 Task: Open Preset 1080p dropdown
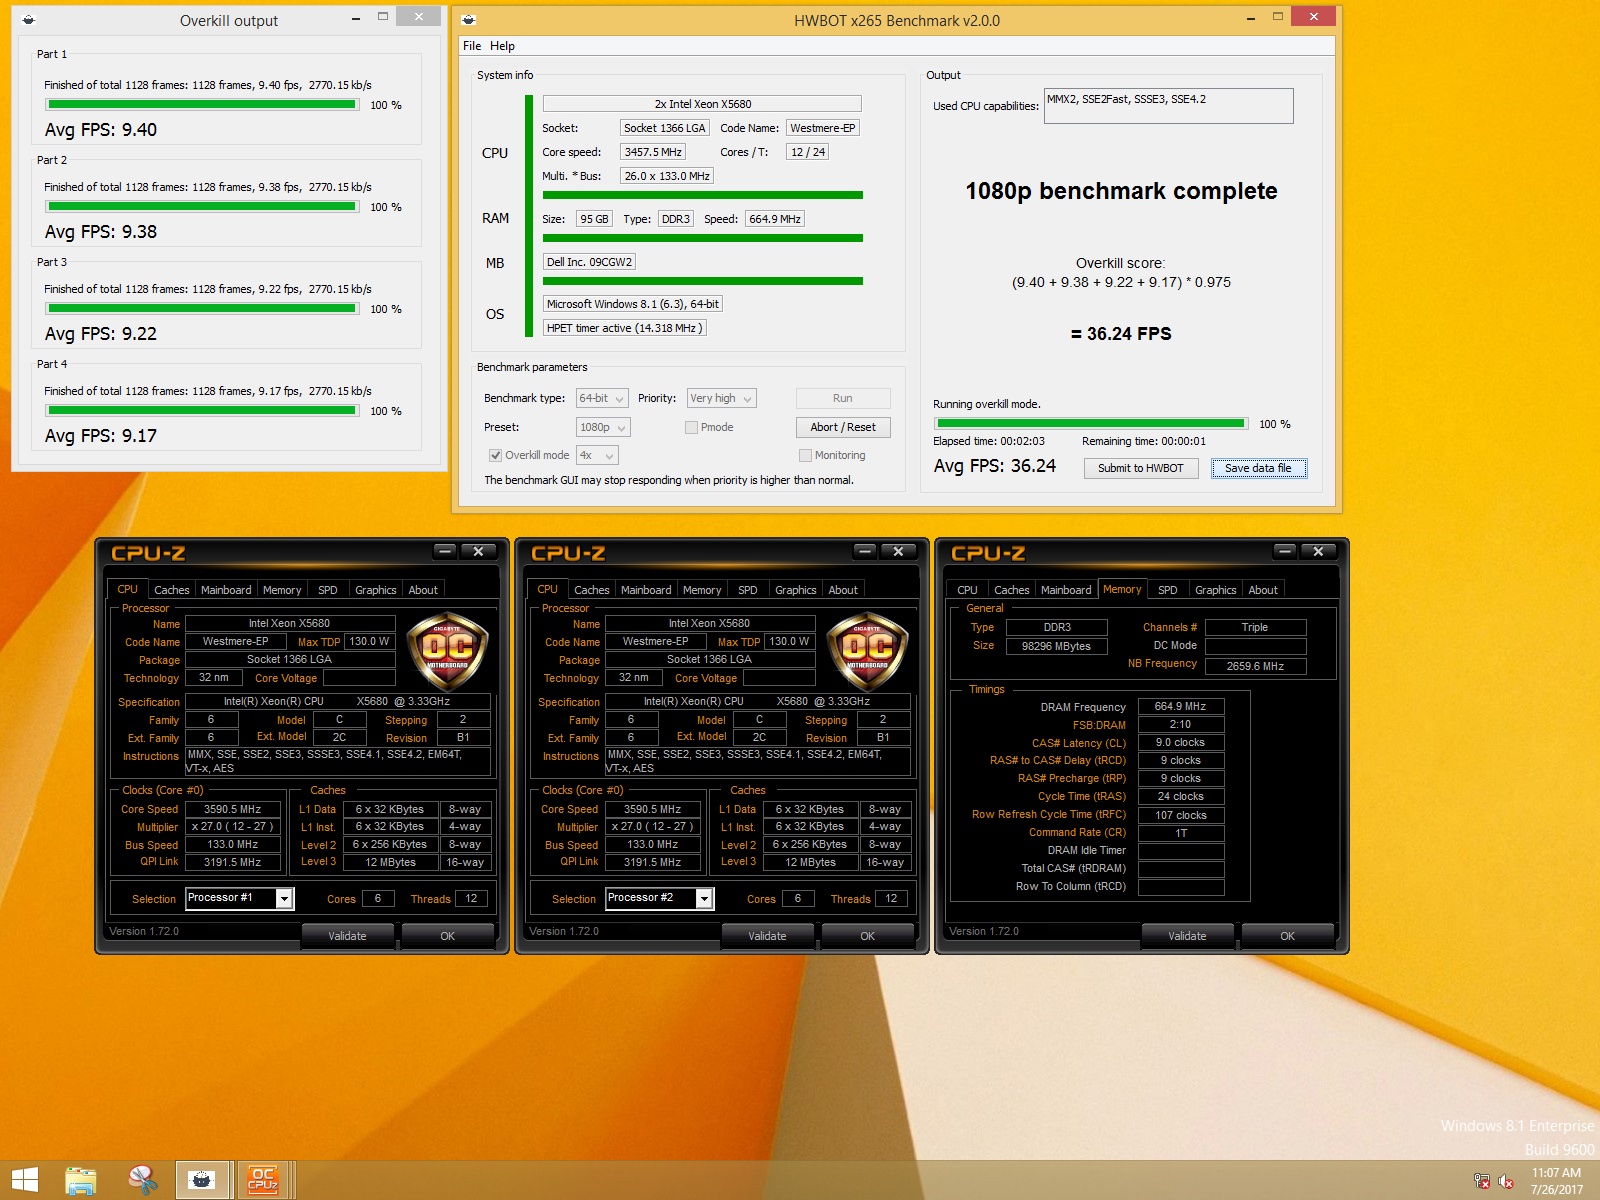pos(603,427)
